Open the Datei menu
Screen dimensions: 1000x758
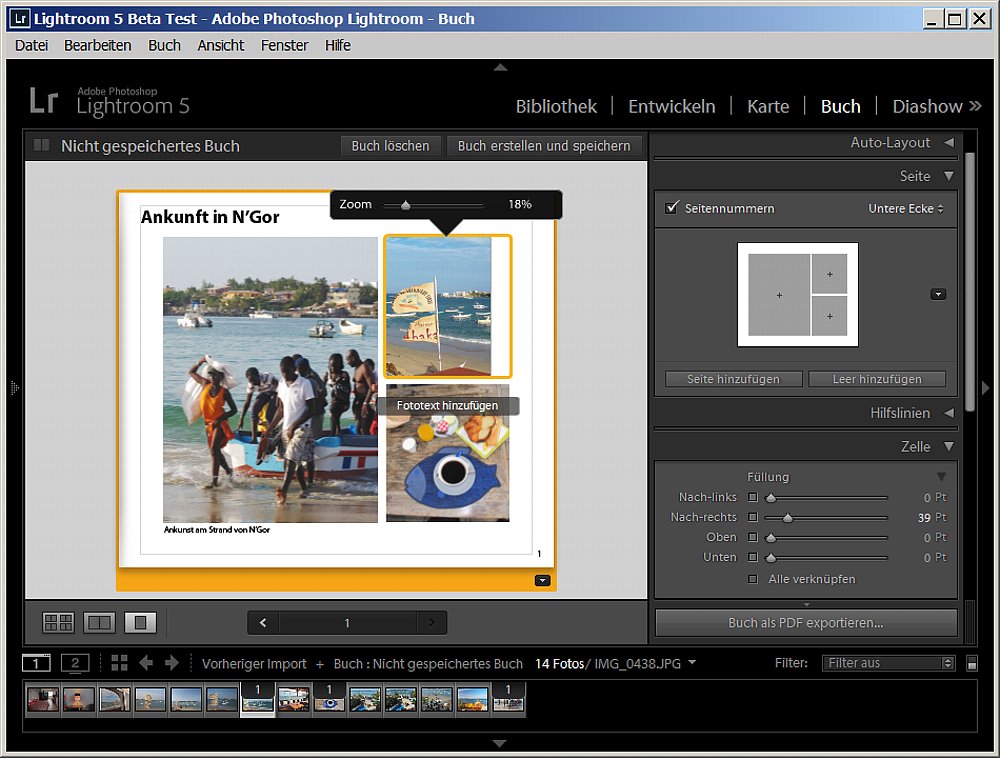31,45
